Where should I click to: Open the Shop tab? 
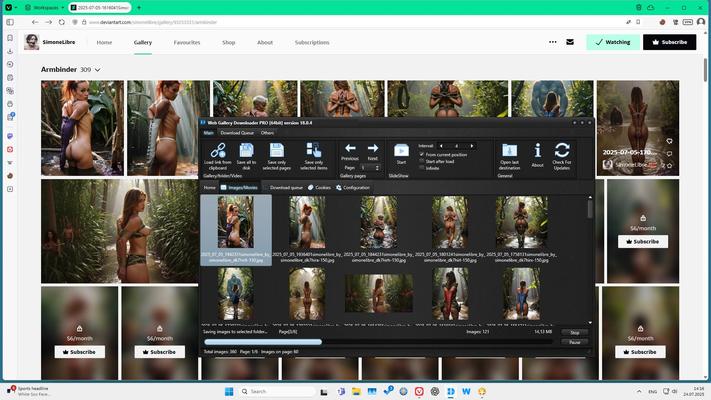[x=229, y=42]
